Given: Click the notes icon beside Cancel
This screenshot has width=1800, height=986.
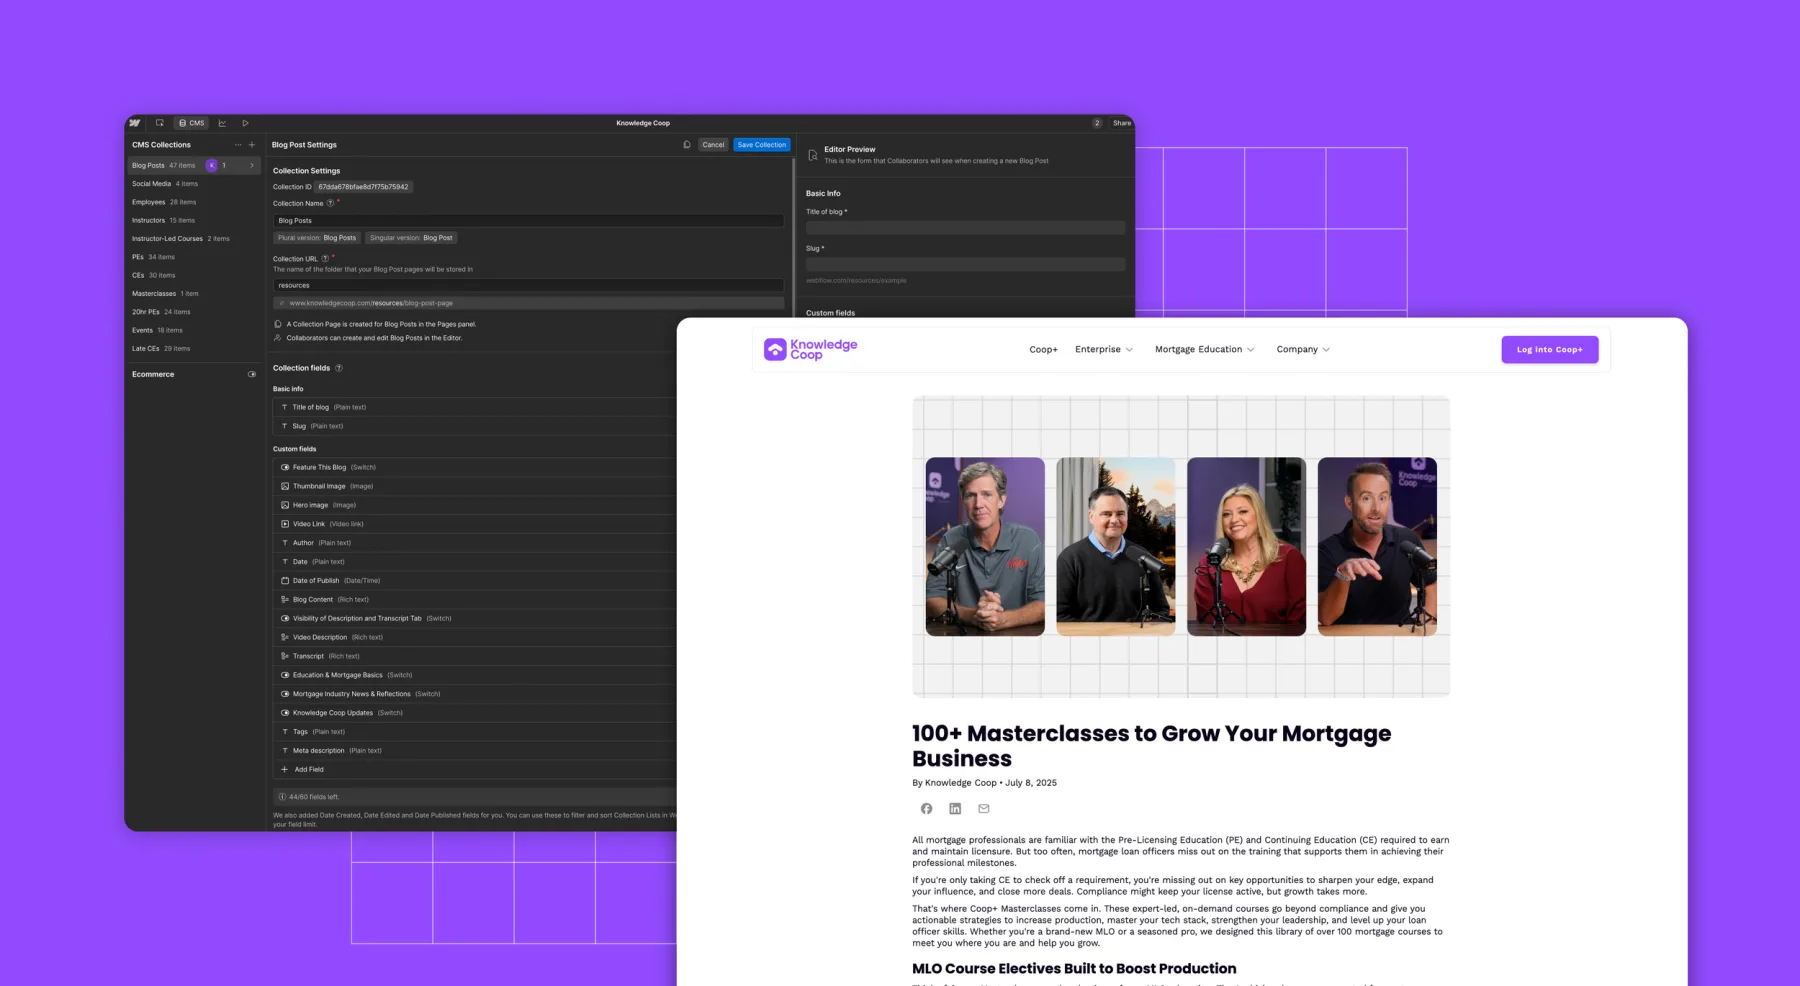Looking at the screenshot, I should pos(687,145).
